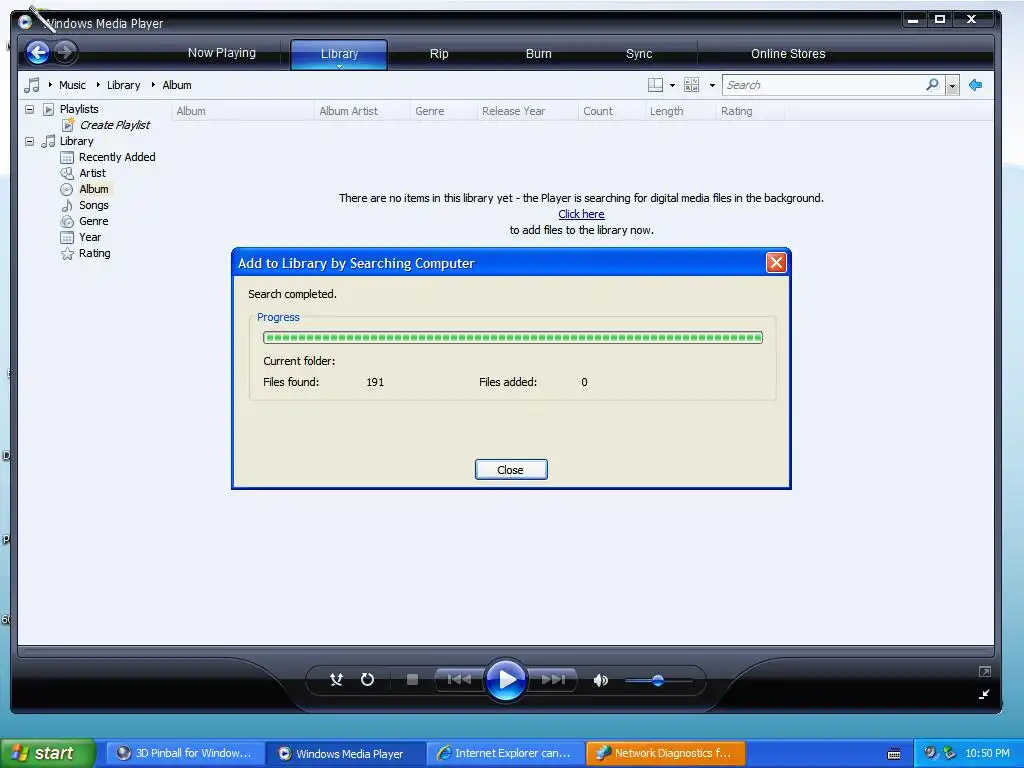Click Create Playlist in the tree
Viewport: 1024px width, 768px height.
[114, 125]
